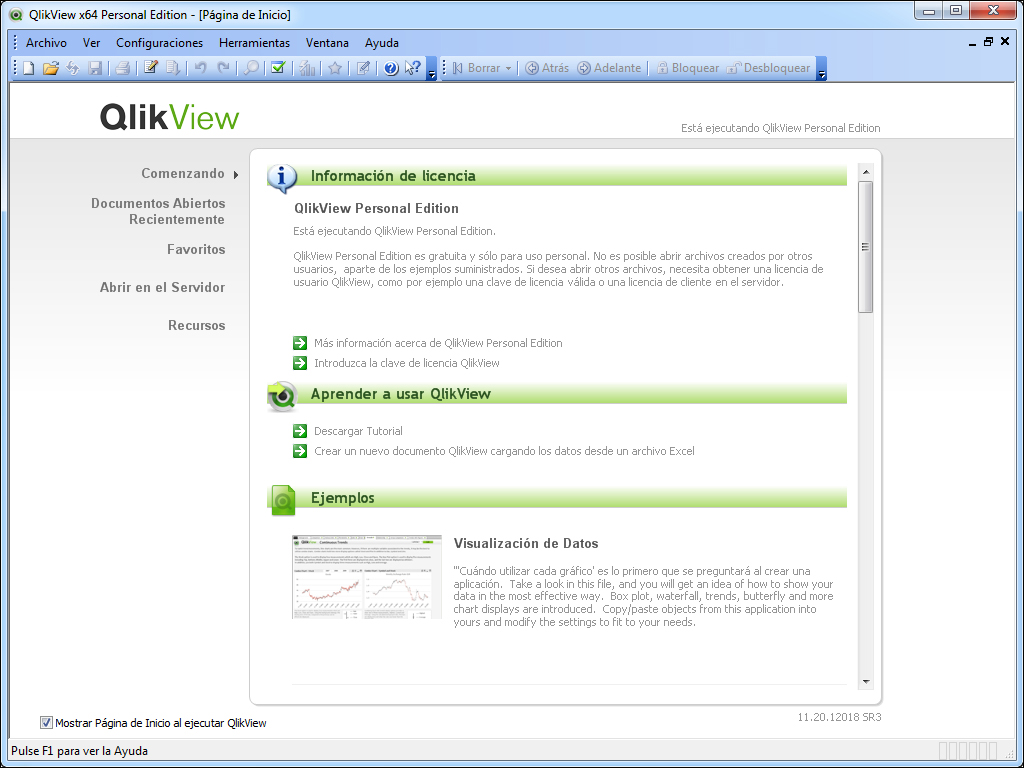
Task: Close the Página de Inicio document window
Action: pos(1005,42)
